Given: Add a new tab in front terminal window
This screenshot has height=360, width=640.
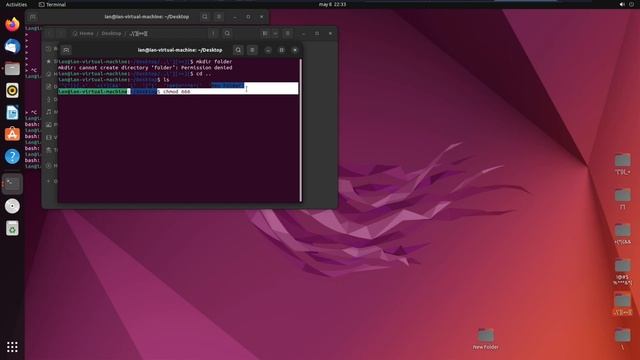Looking at the screenshot, I should point(66,50).
